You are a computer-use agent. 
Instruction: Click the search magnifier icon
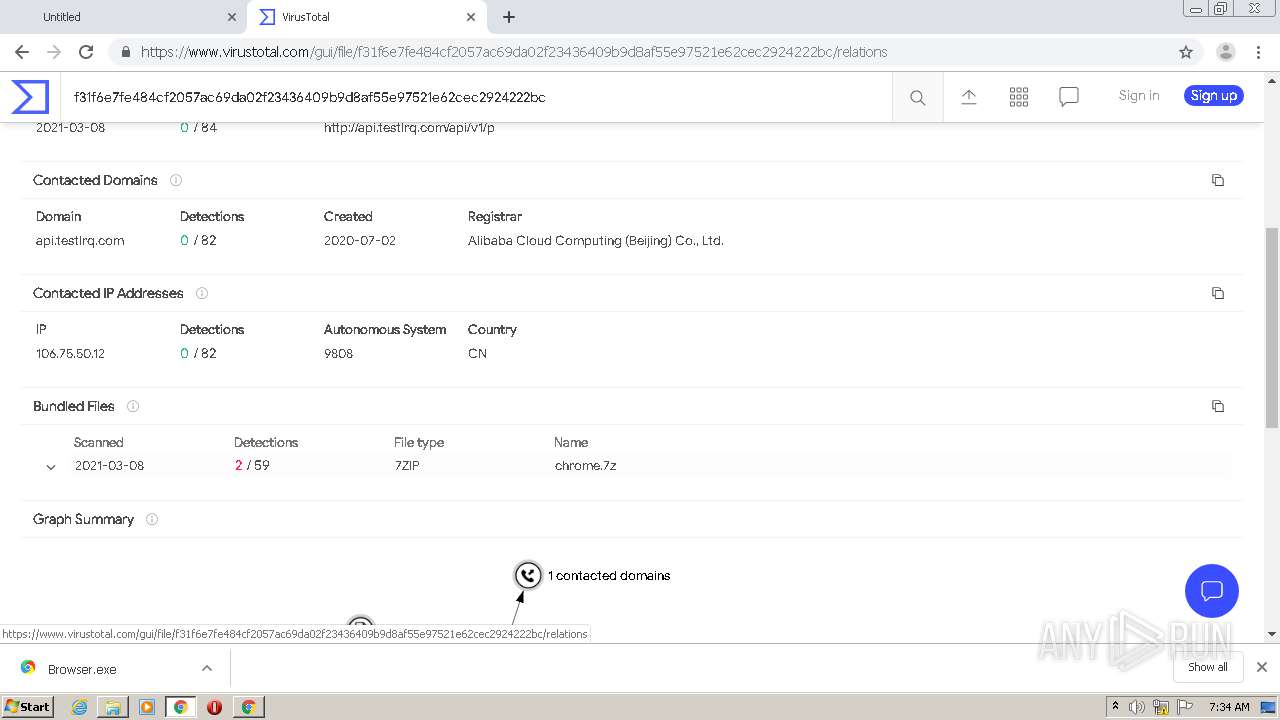coord(917,97)
